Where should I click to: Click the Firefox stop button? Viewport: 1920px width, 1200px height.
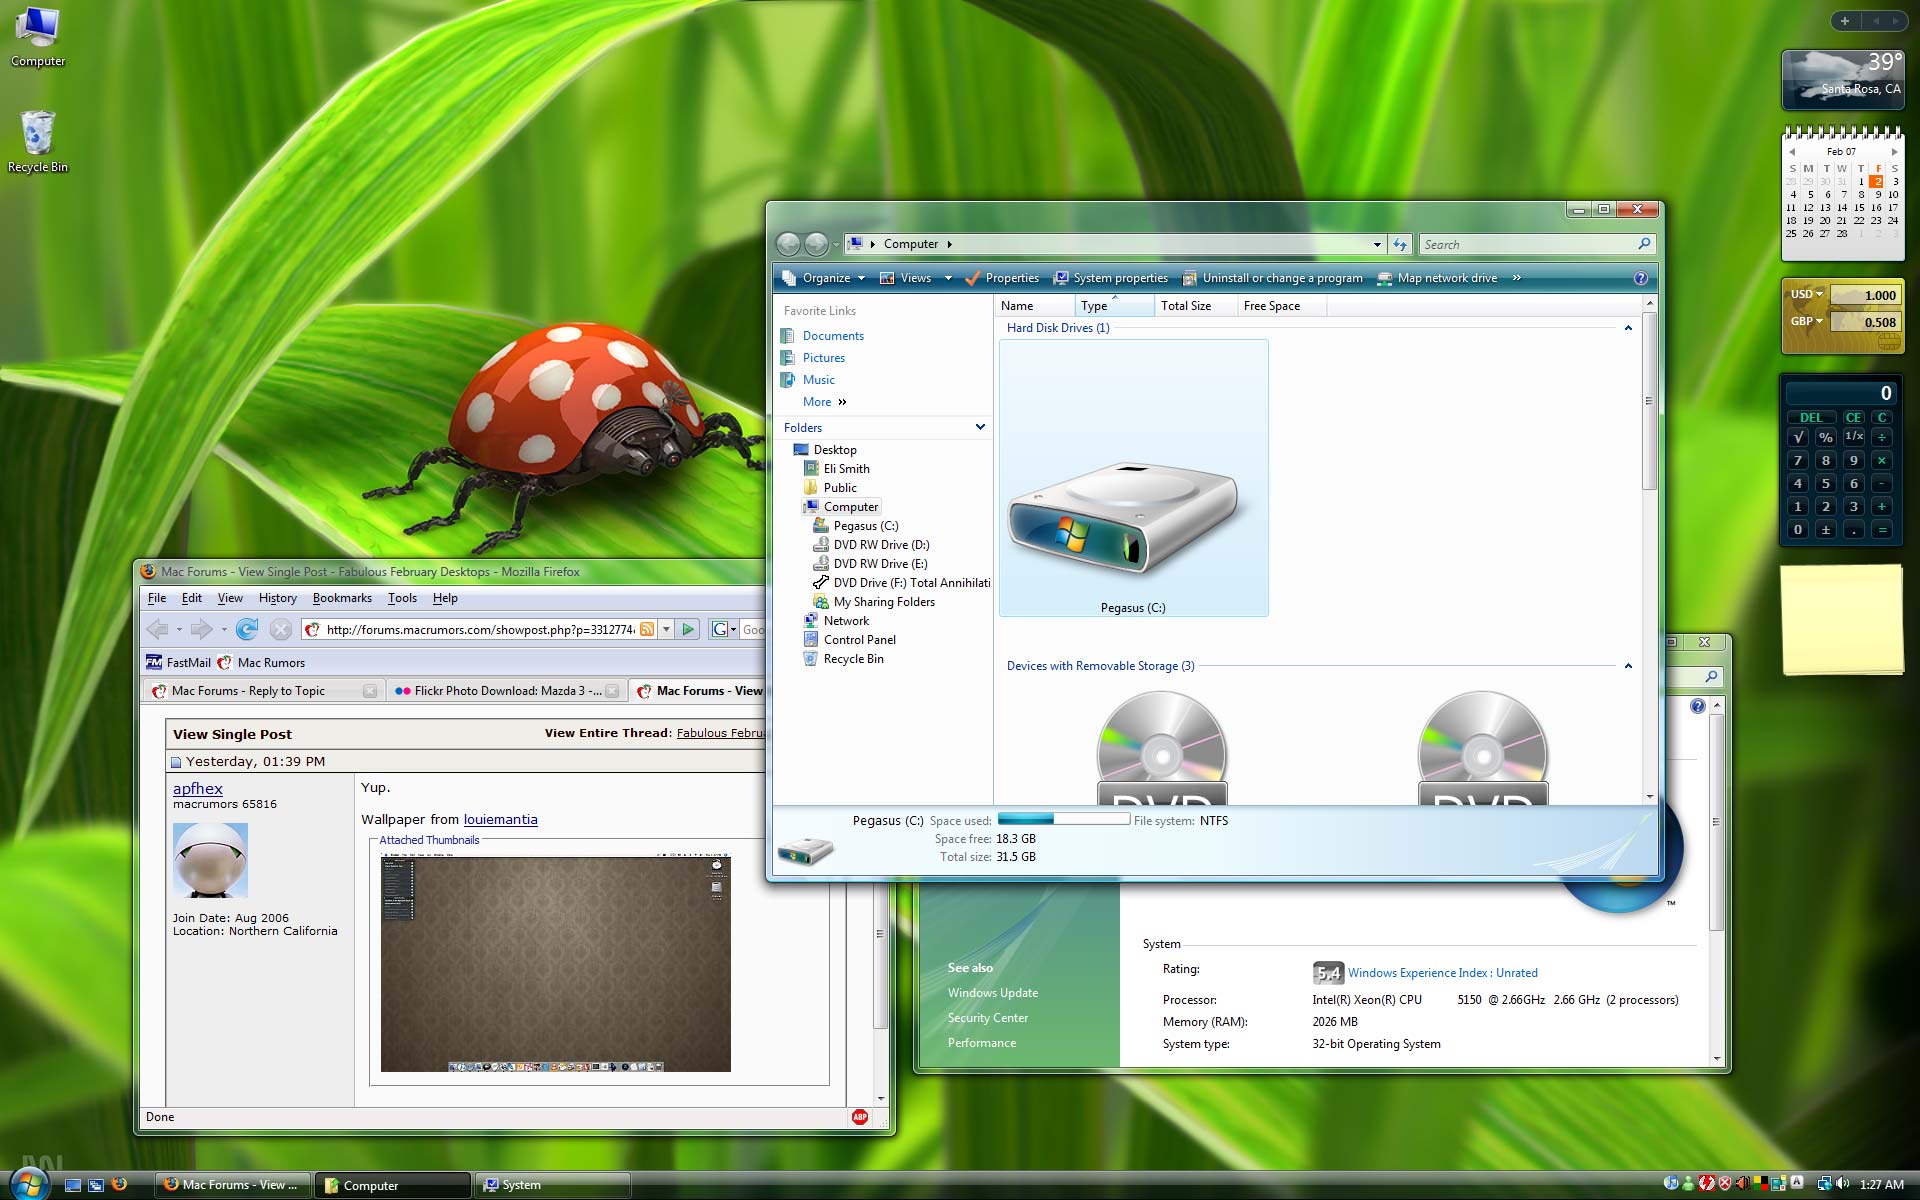tap(281, 629)
